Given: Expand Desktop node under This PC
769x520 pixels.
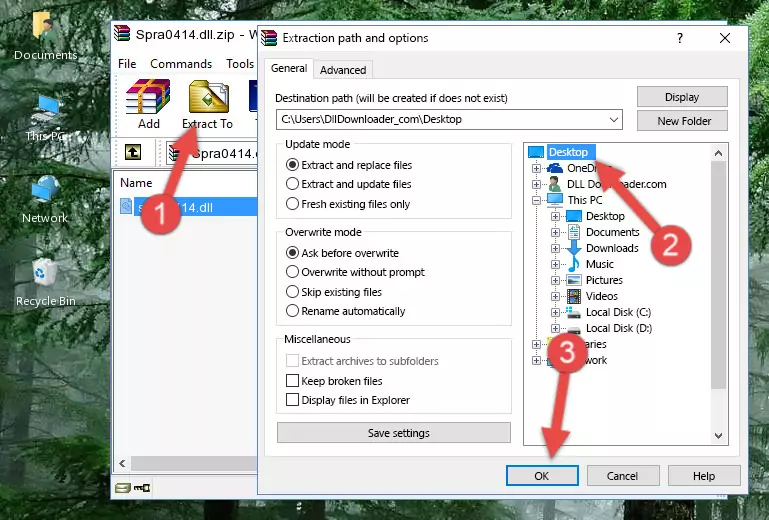Looking at the screenshot, I should pos(555,216).
